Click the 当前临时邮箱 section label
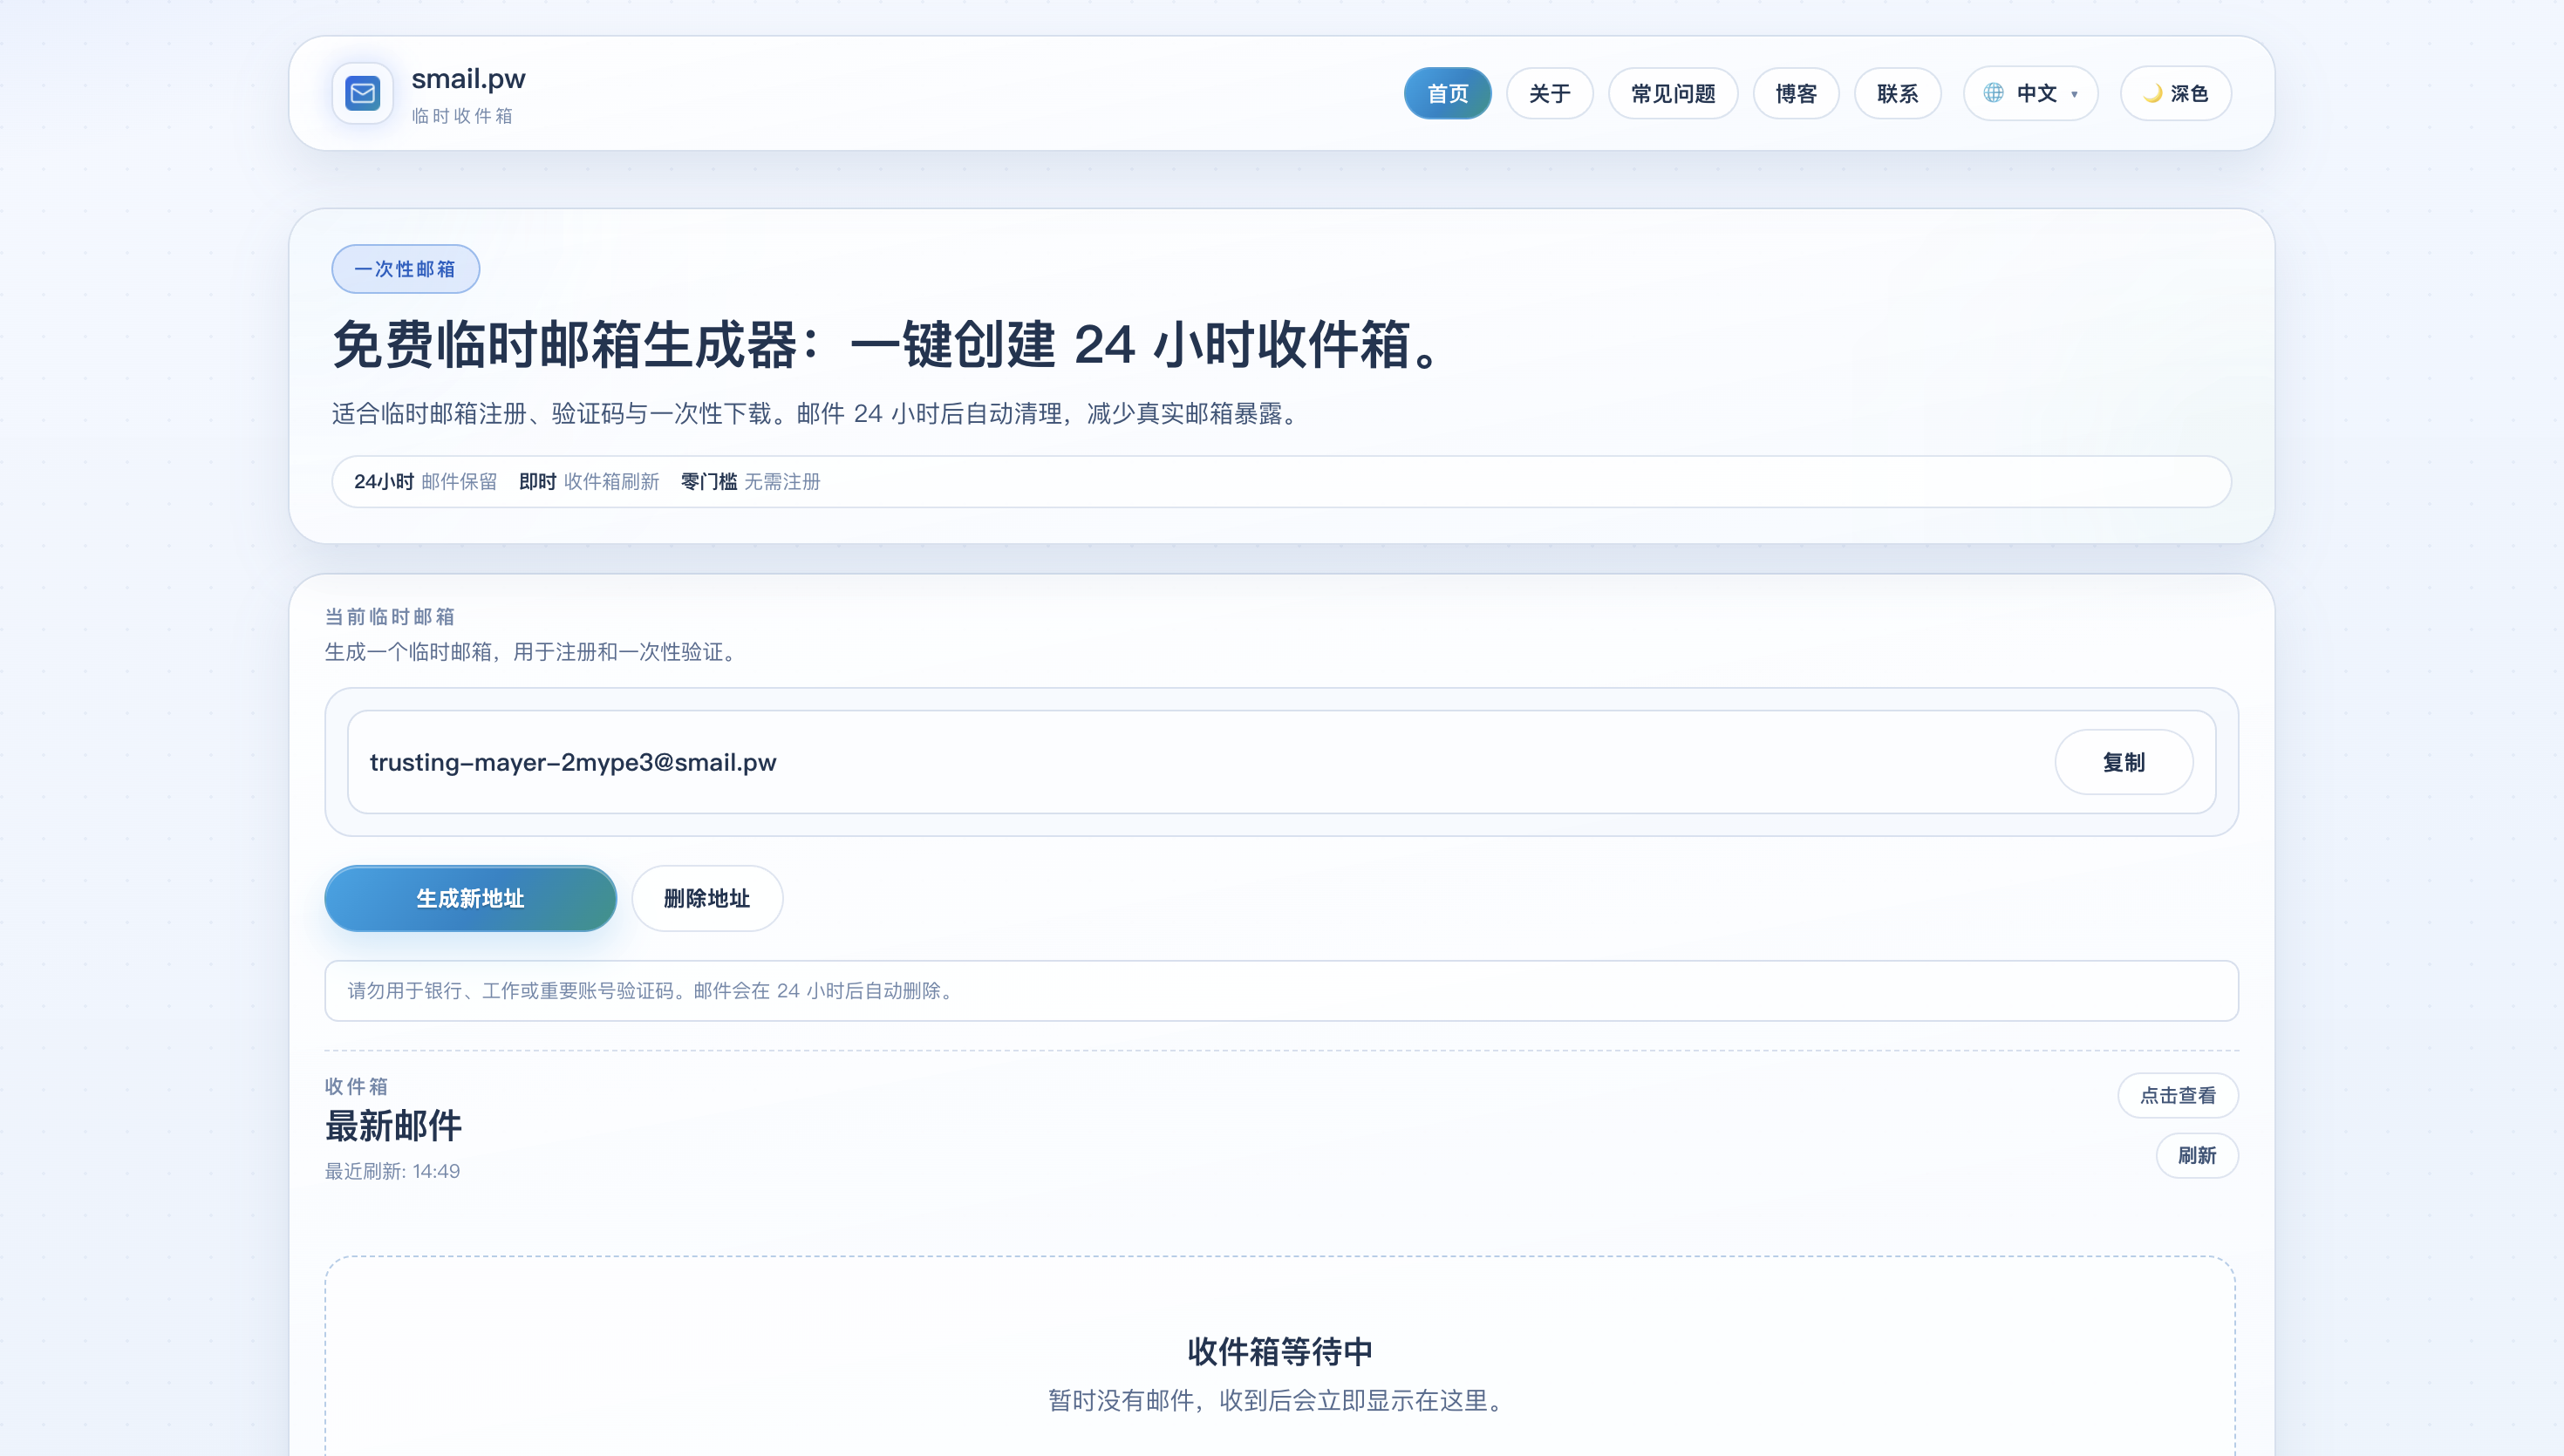This screenshot has height=1456, width=2564. [390, 617]
